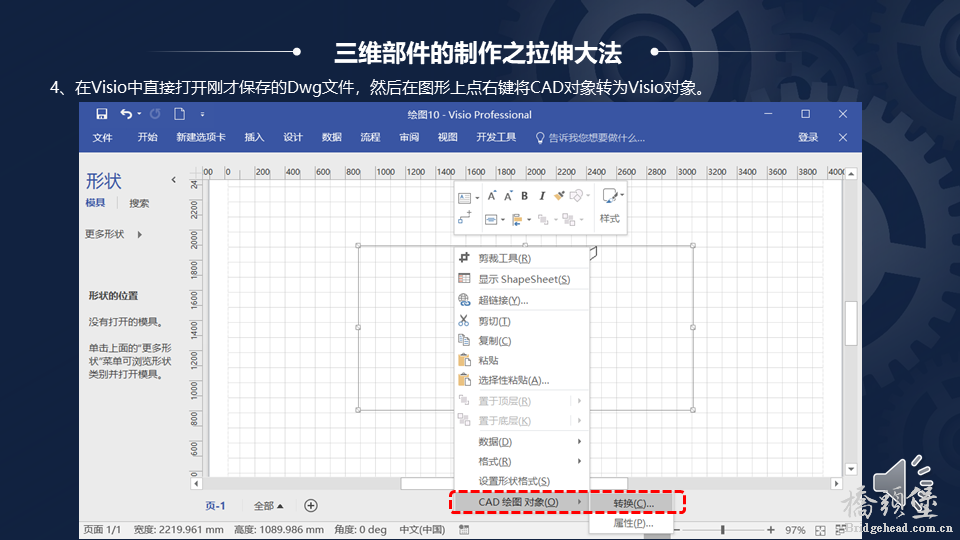Switch to the 搜索 tab in Shapes panel
The height and width of the screenshot is (540, 960).
(x=139, y=203)
